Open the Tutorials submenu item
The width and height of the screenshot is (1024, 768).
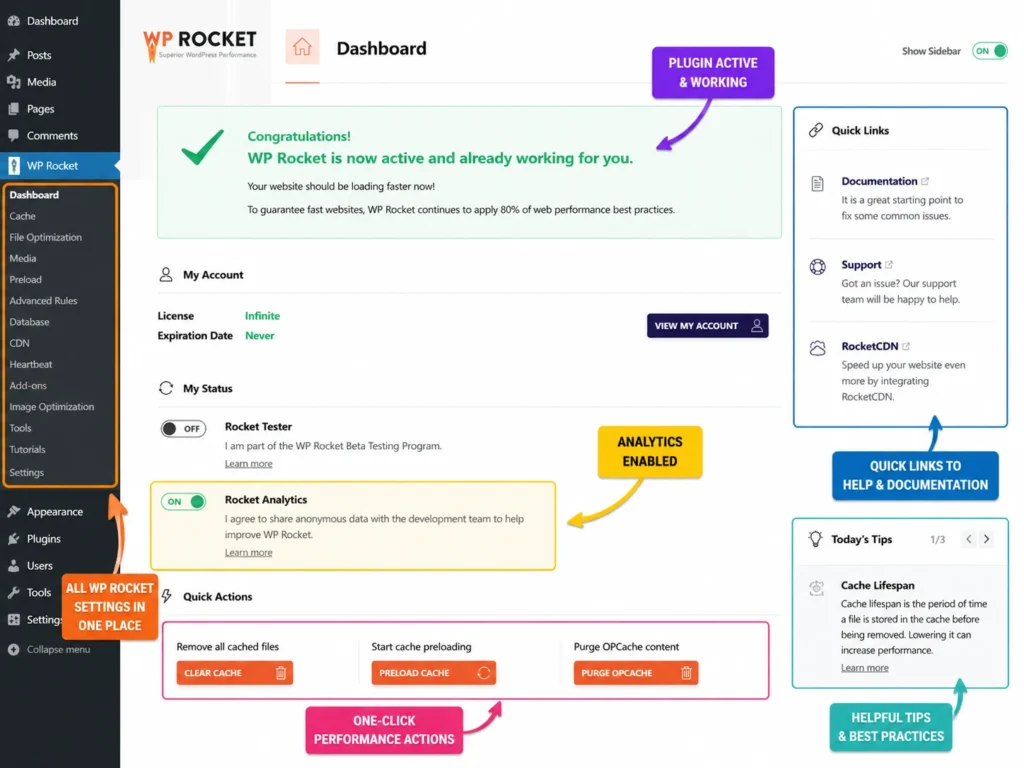(27, 449)
